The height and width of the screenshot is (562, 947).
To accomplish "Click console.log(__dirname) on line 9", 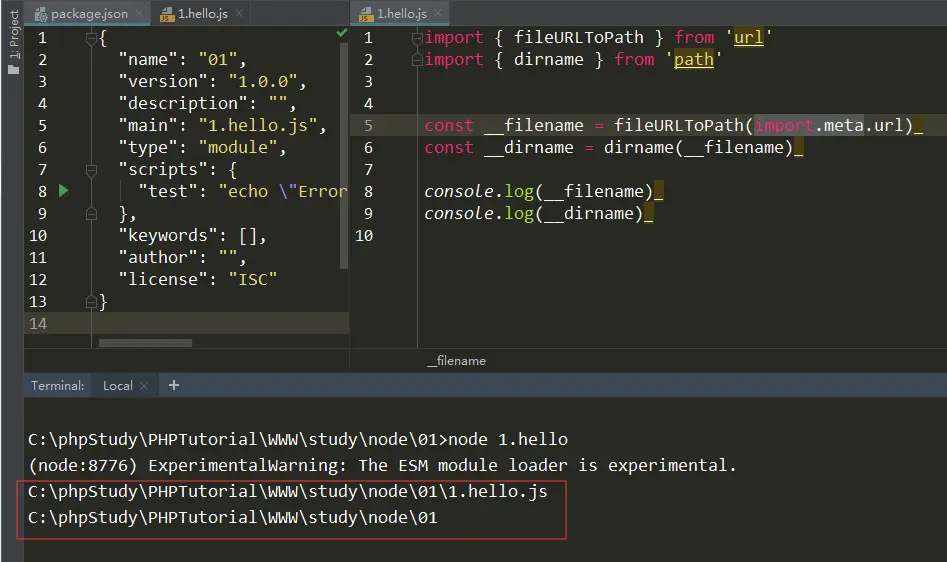I will [534, 214].
